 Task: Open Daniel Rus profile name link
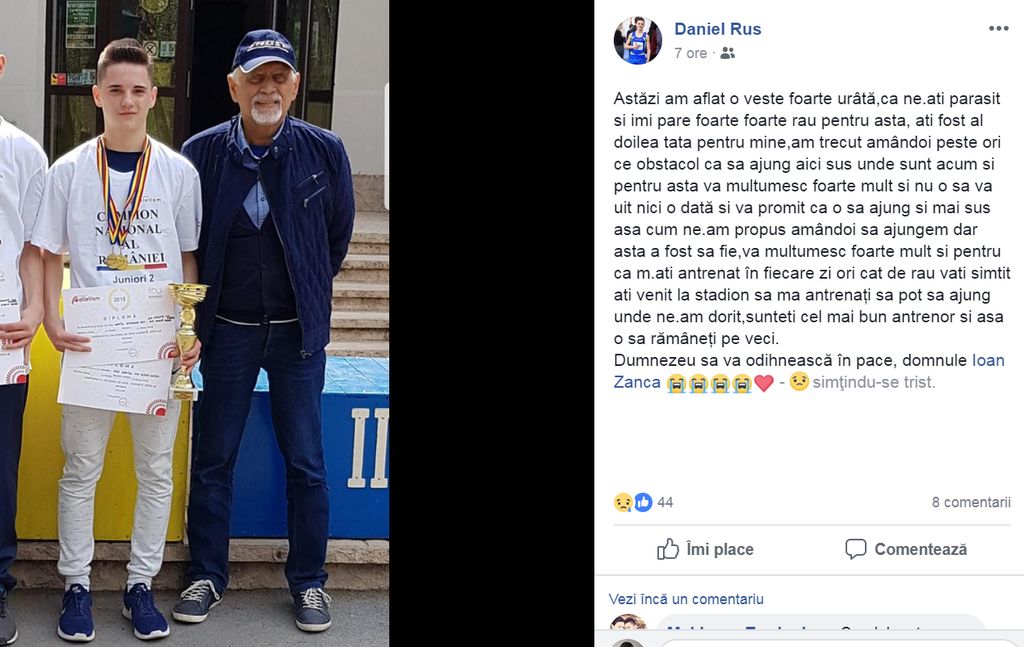click(x=717, y=29)
